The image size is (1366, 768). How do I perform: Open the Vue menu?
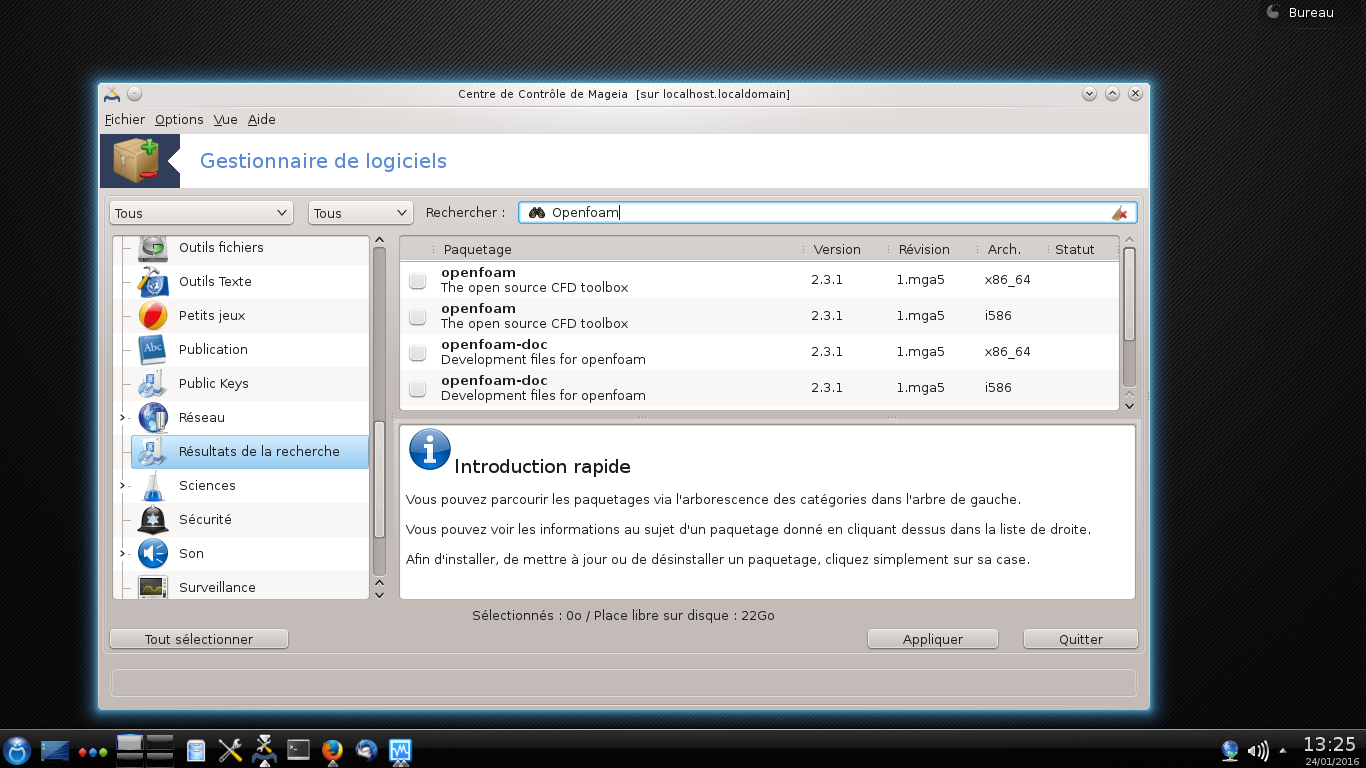click(x=225, y=119)
